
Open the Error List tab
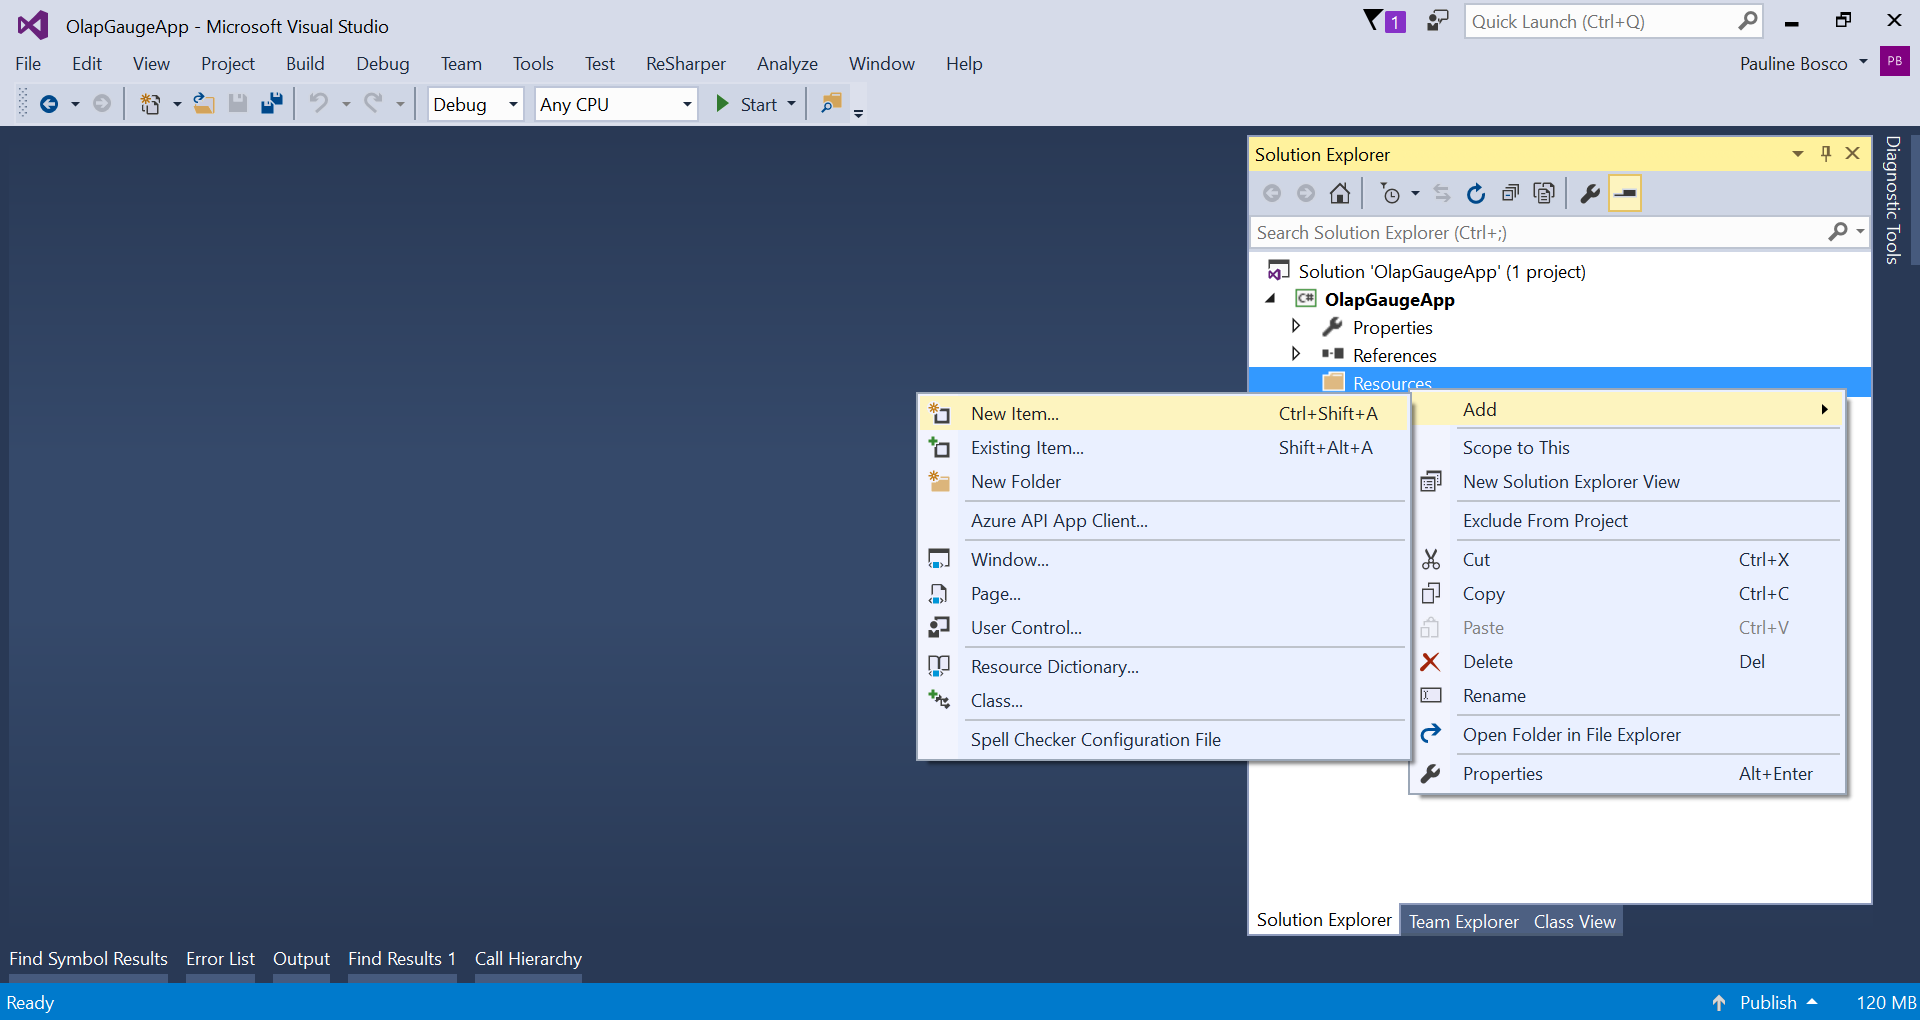coord(220,958)
